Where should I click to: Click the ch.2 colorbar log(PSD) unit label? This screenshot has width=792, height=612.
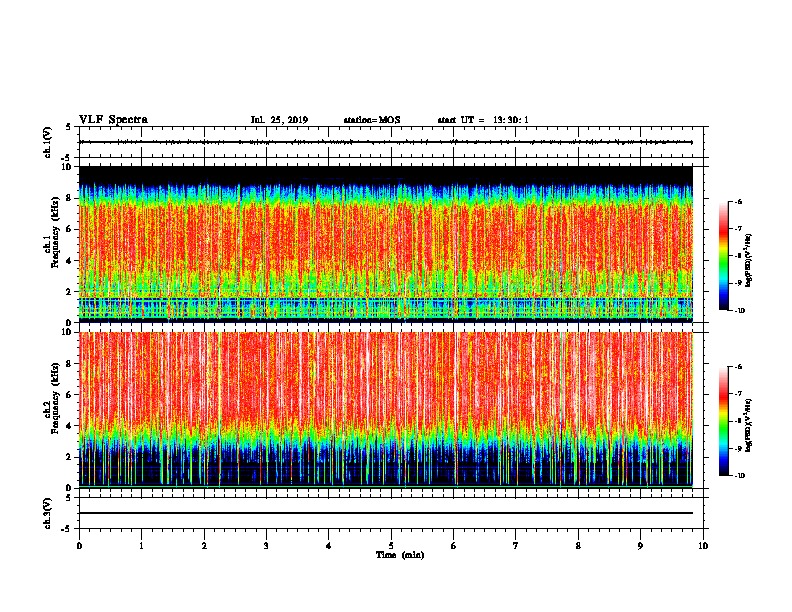[x=749, y=425]
